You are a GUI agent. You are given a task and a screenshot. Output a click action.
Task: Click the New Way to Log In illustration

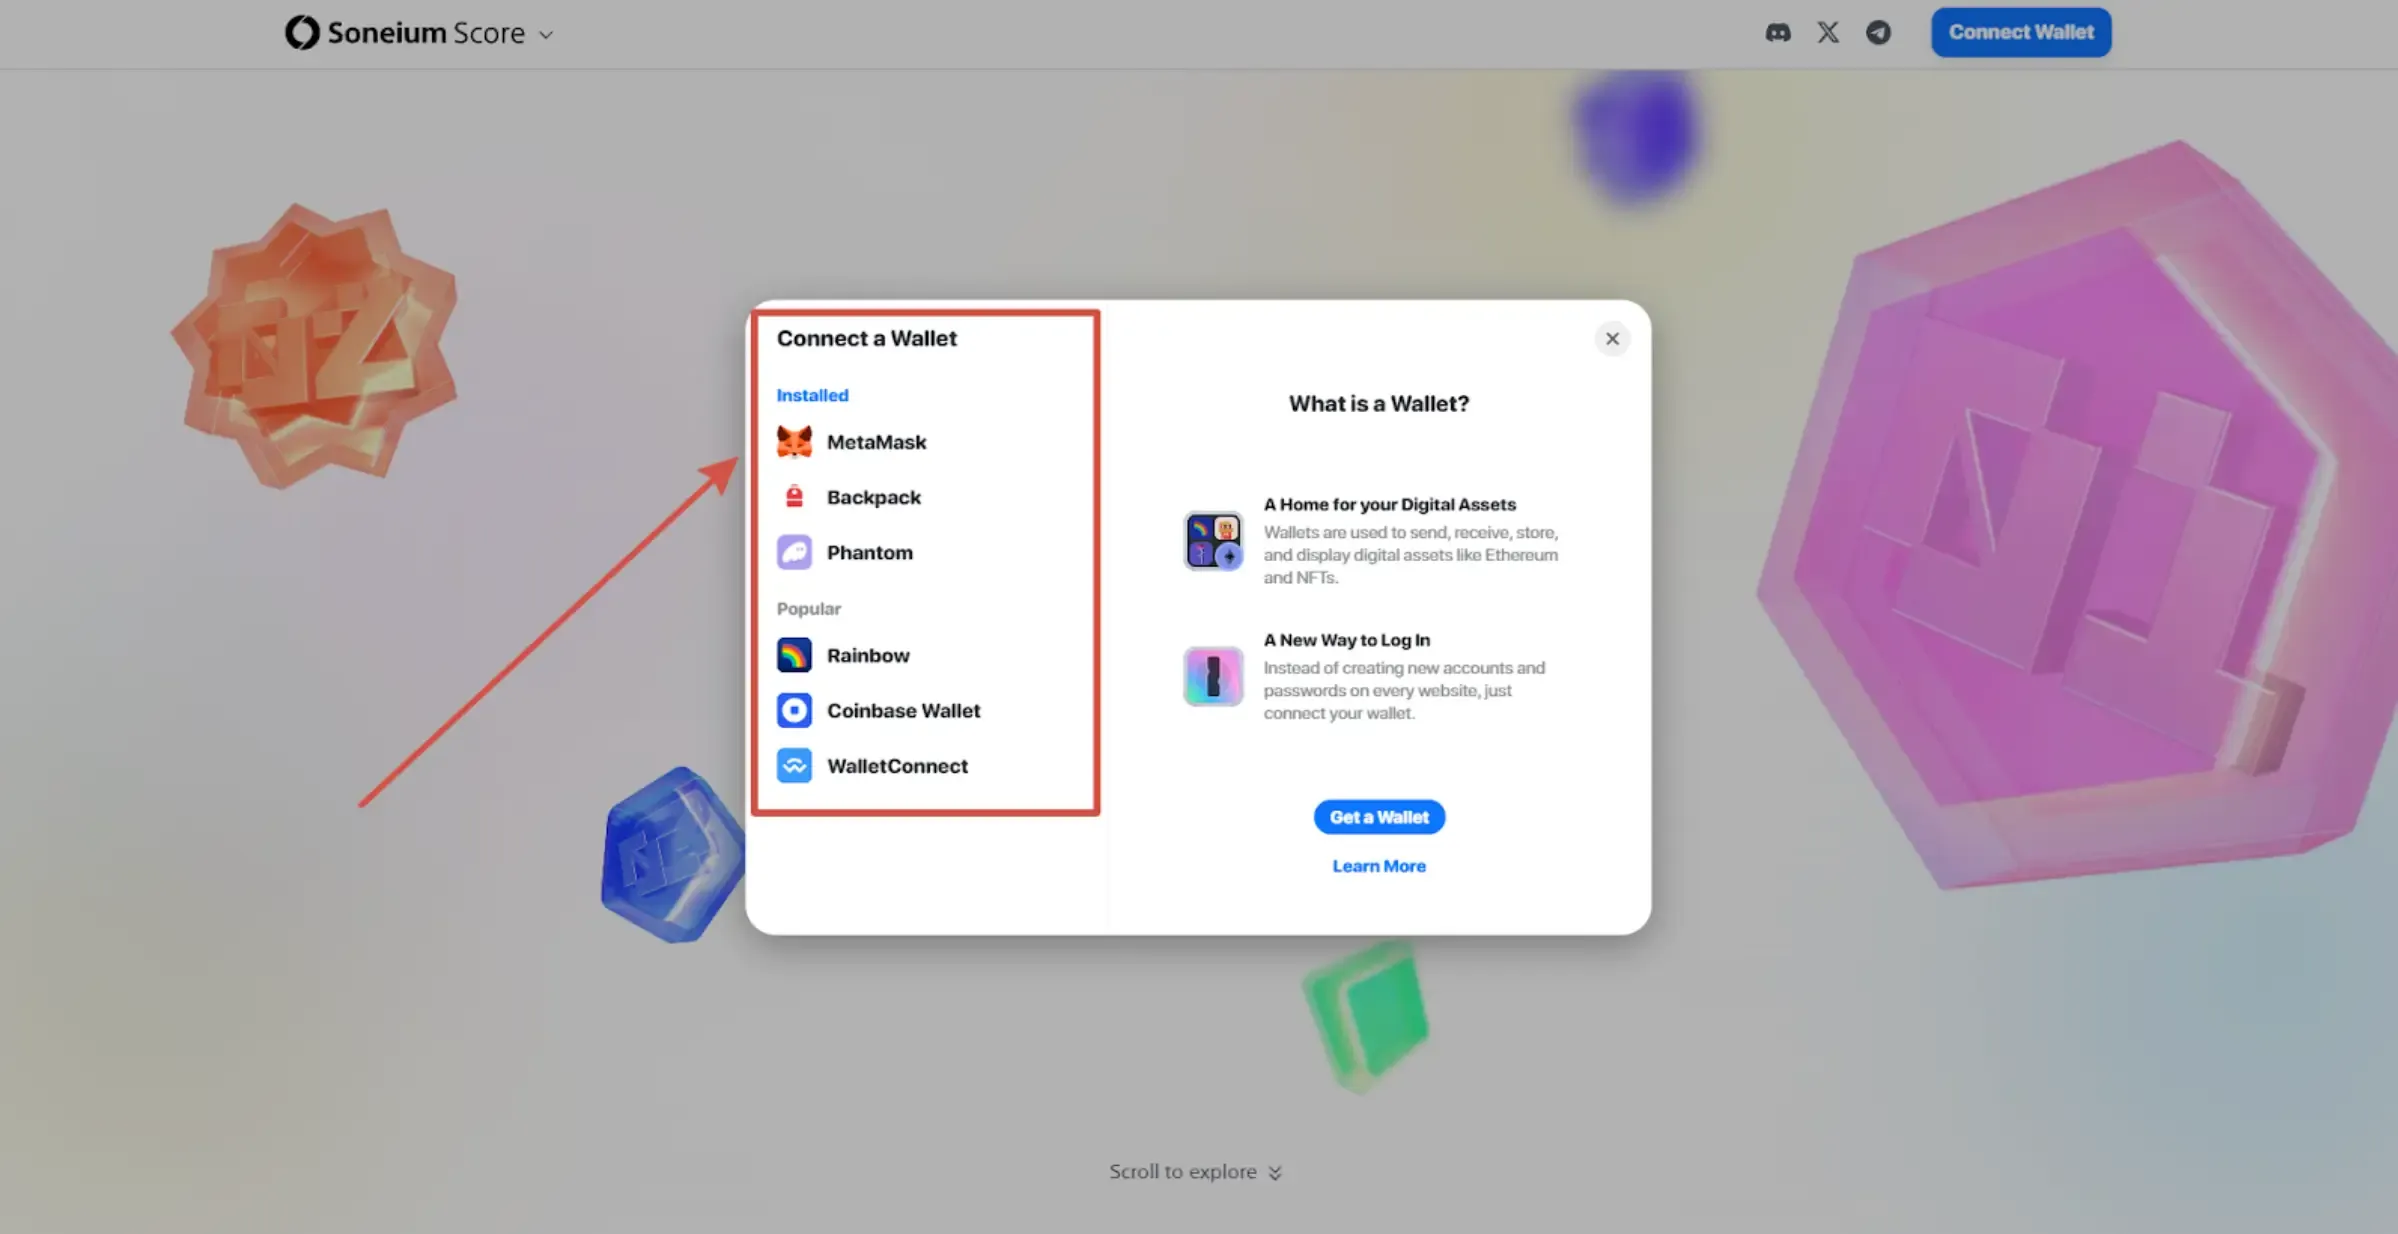point(1212,675)
